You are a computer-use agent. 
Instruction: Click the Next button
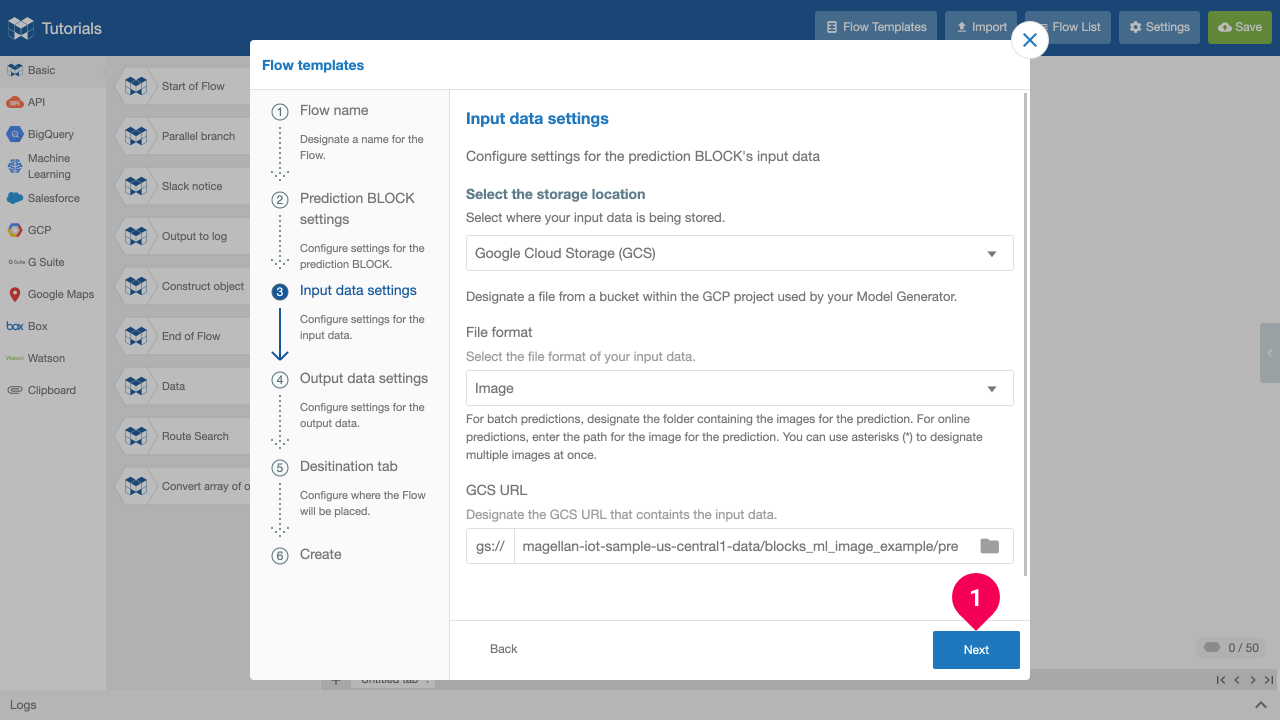(976, 650)
